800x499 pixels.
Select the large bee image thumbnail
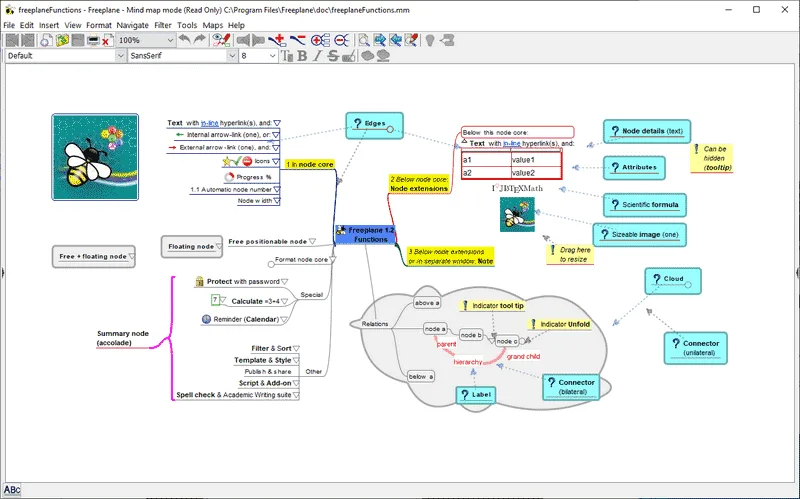[95, 157]
